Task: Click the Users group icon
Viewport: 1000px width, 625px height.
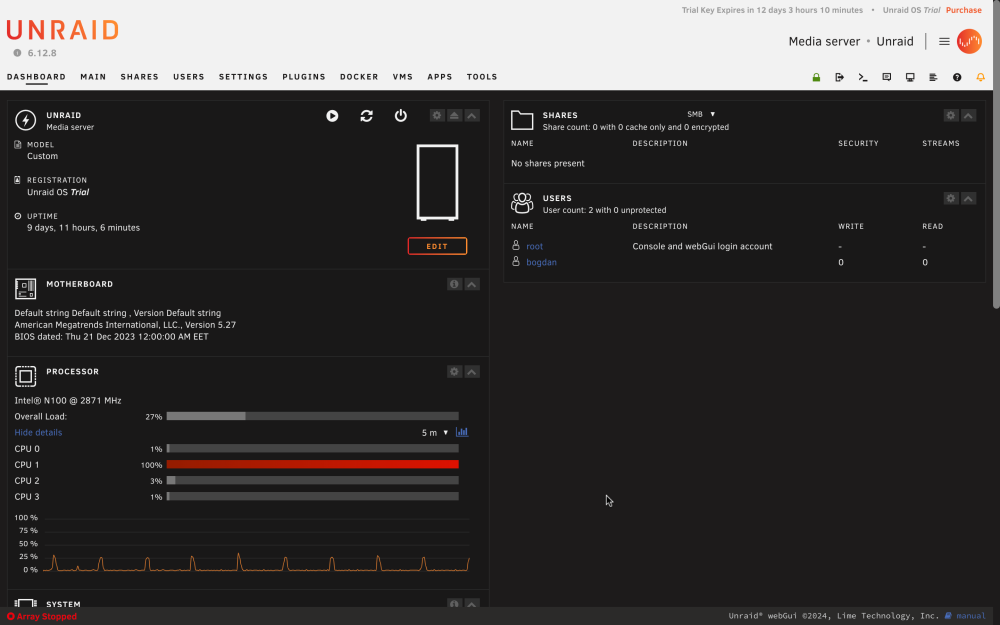Action: (x=522, y=203)
